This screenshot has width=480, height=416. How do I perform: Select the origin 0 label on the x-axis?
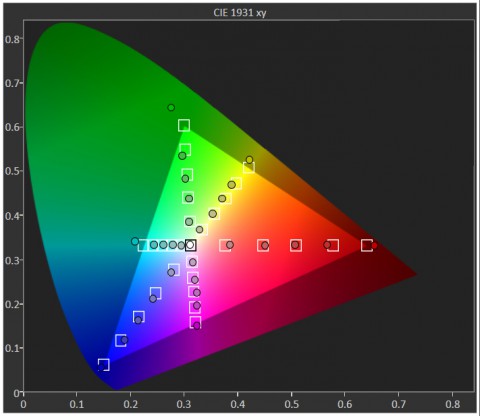pyautogui.click(x=23, y=404)
